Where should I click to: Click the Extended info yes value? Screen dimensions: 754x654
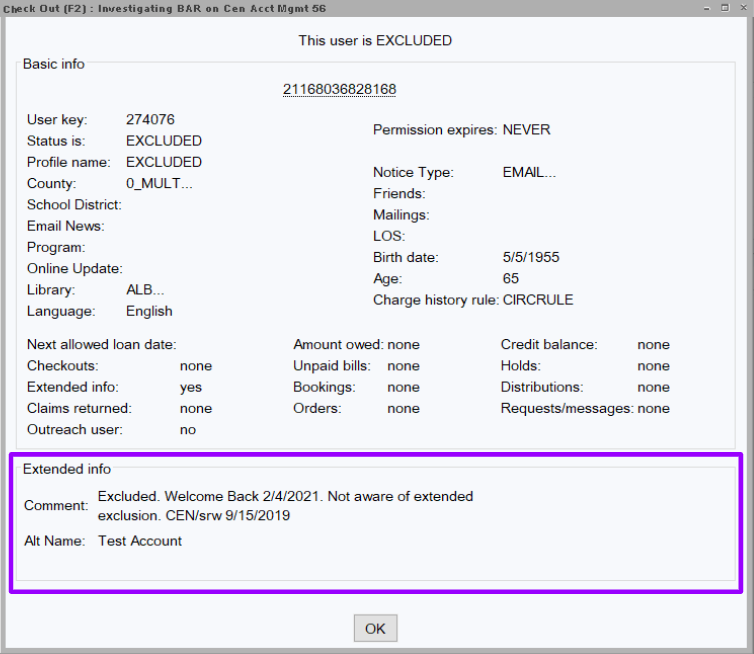190,387
